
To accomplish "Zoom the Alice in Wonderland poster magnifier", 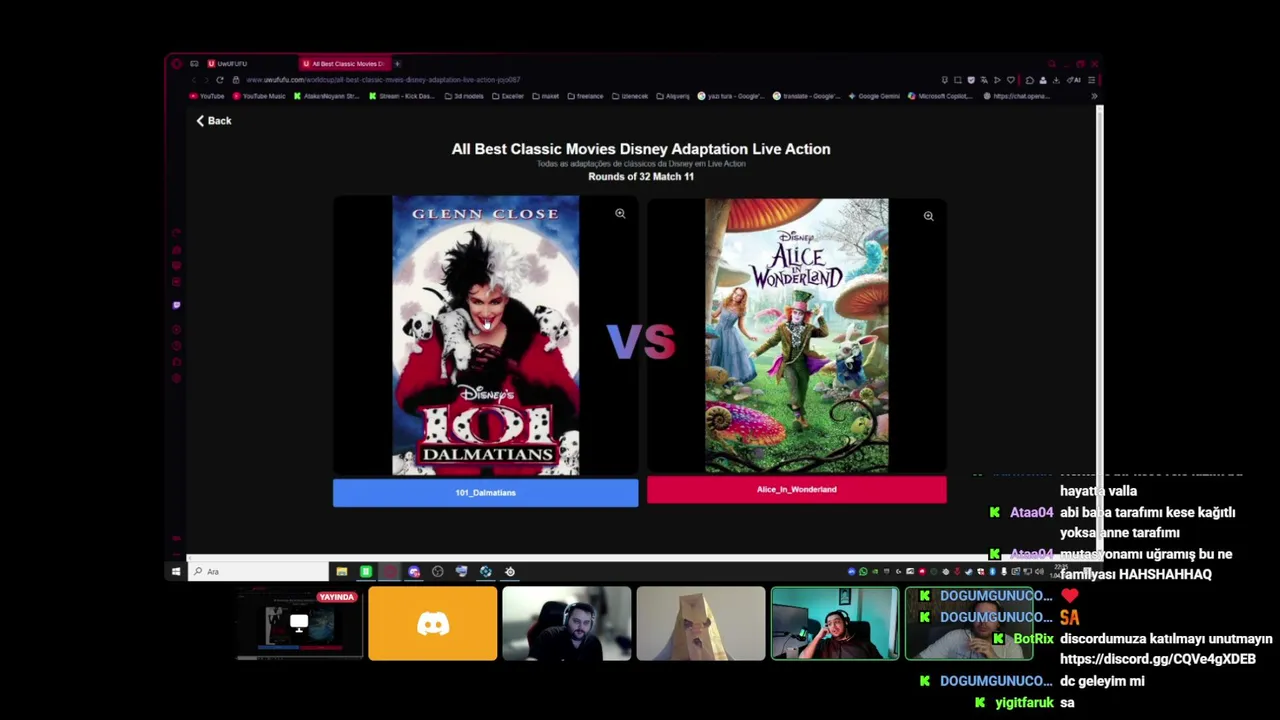I will click(x=928, y=216).
